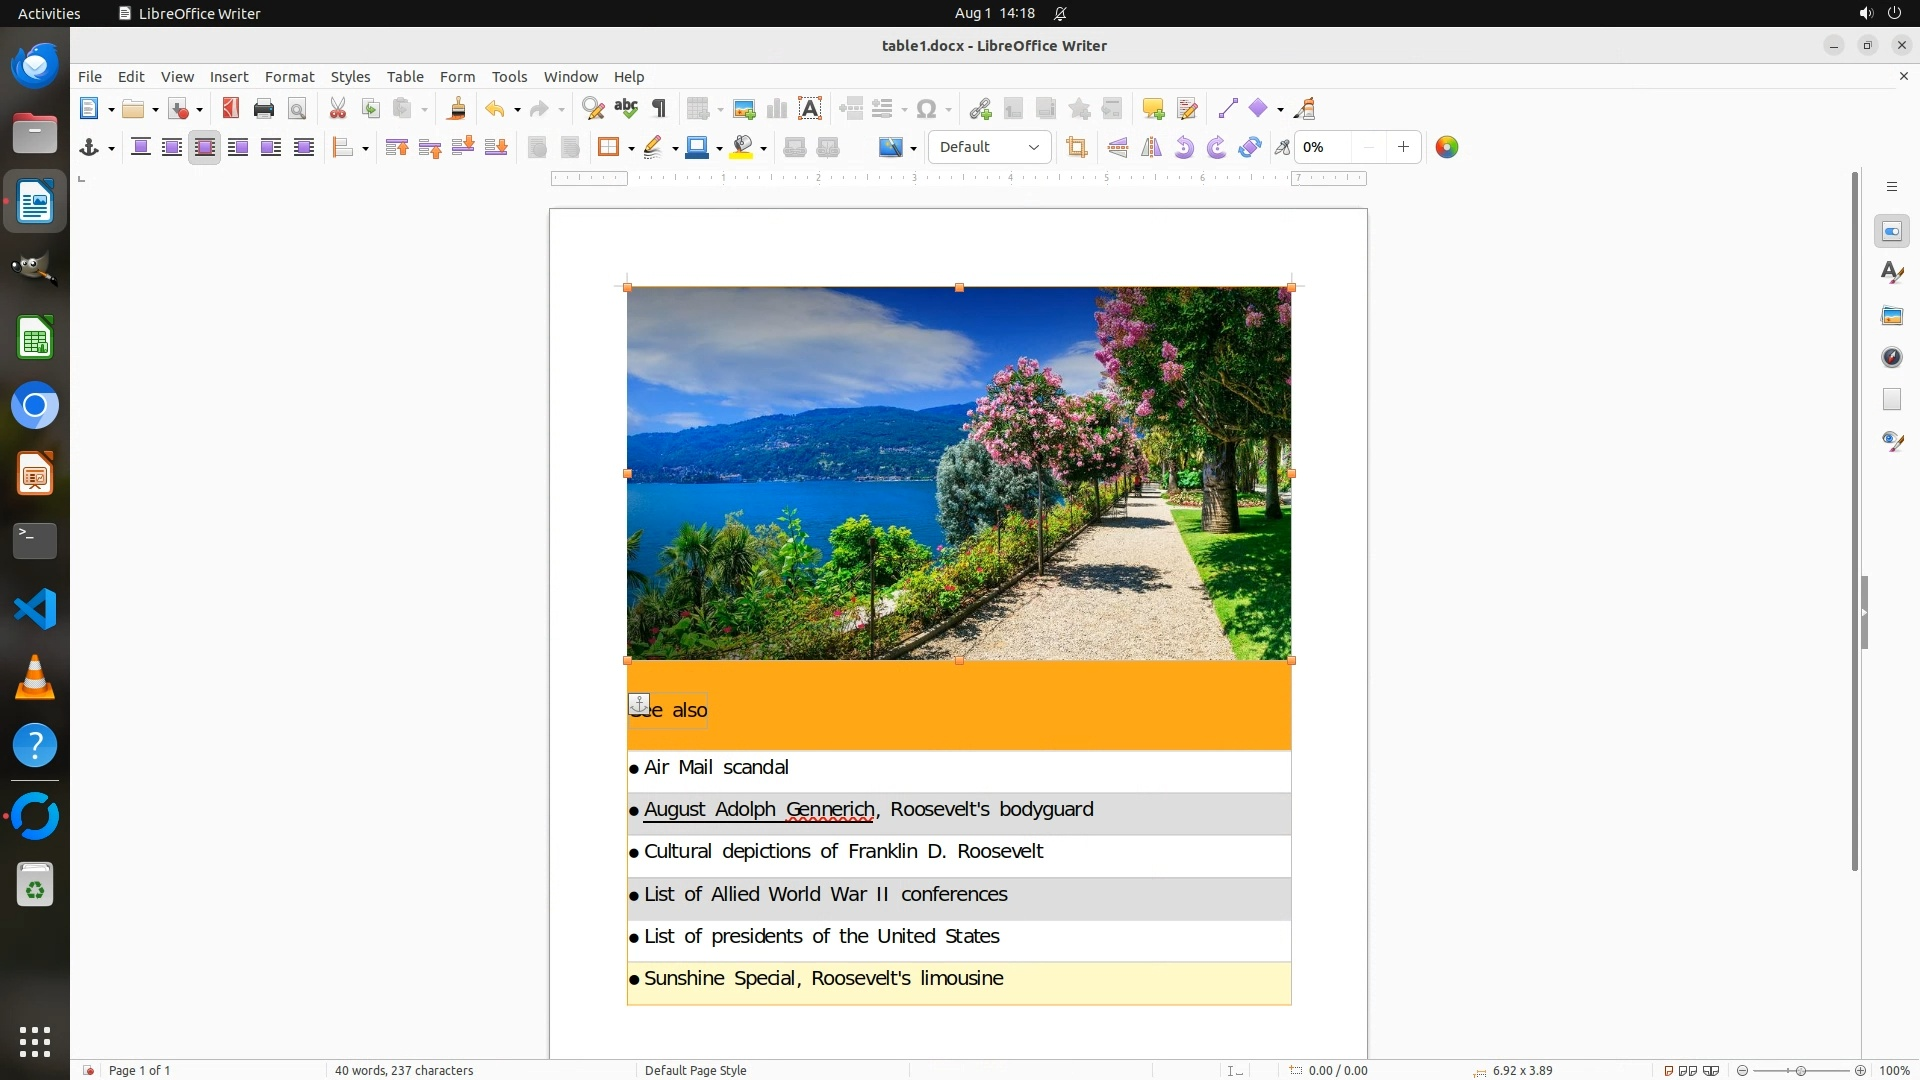Open the image mode Default dropdown
The width and height of the screenshot is (1920, 1080).
(989, 148)
